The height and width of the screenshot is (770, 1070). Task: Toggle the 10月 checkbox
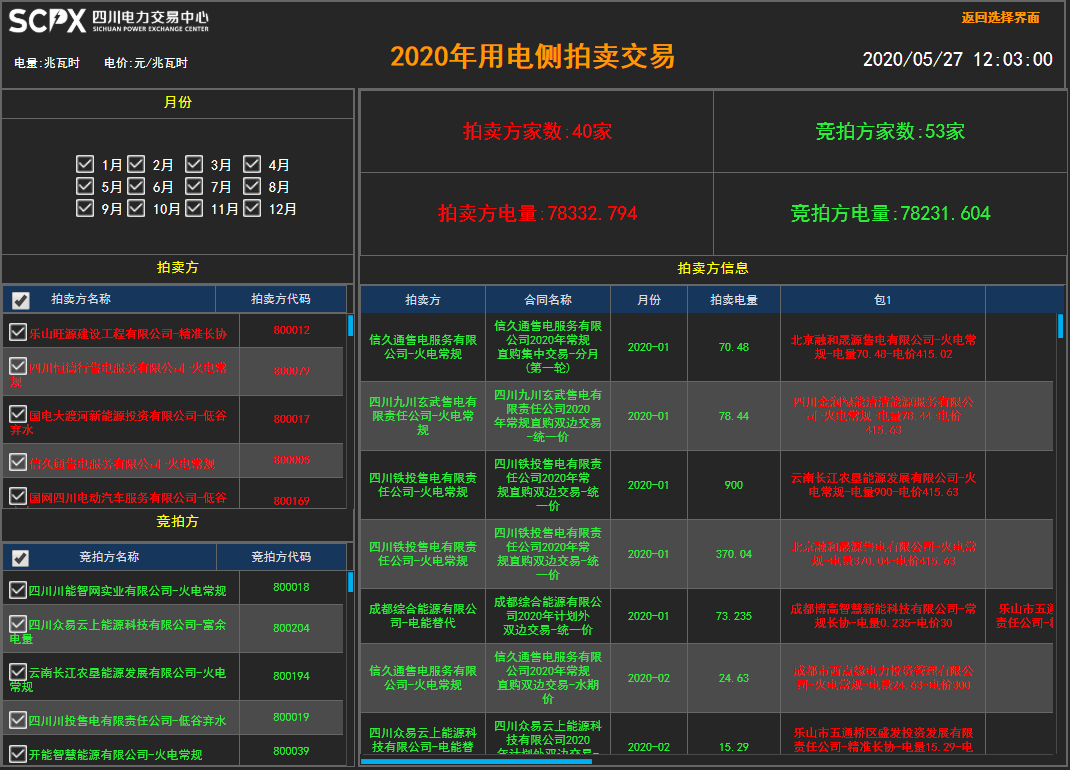(136, 208)
